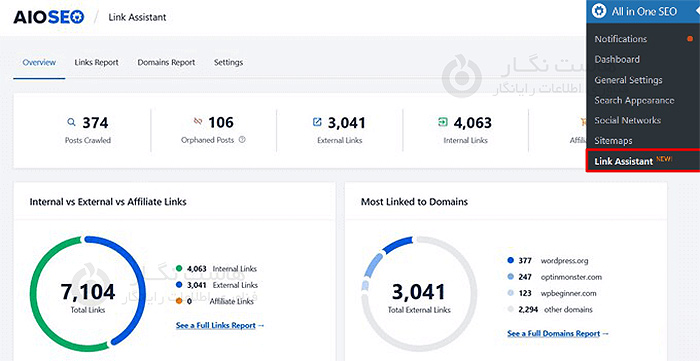Click the other domains entry
The width and height of the screenshot is (700, 361).
pos(568,309)
